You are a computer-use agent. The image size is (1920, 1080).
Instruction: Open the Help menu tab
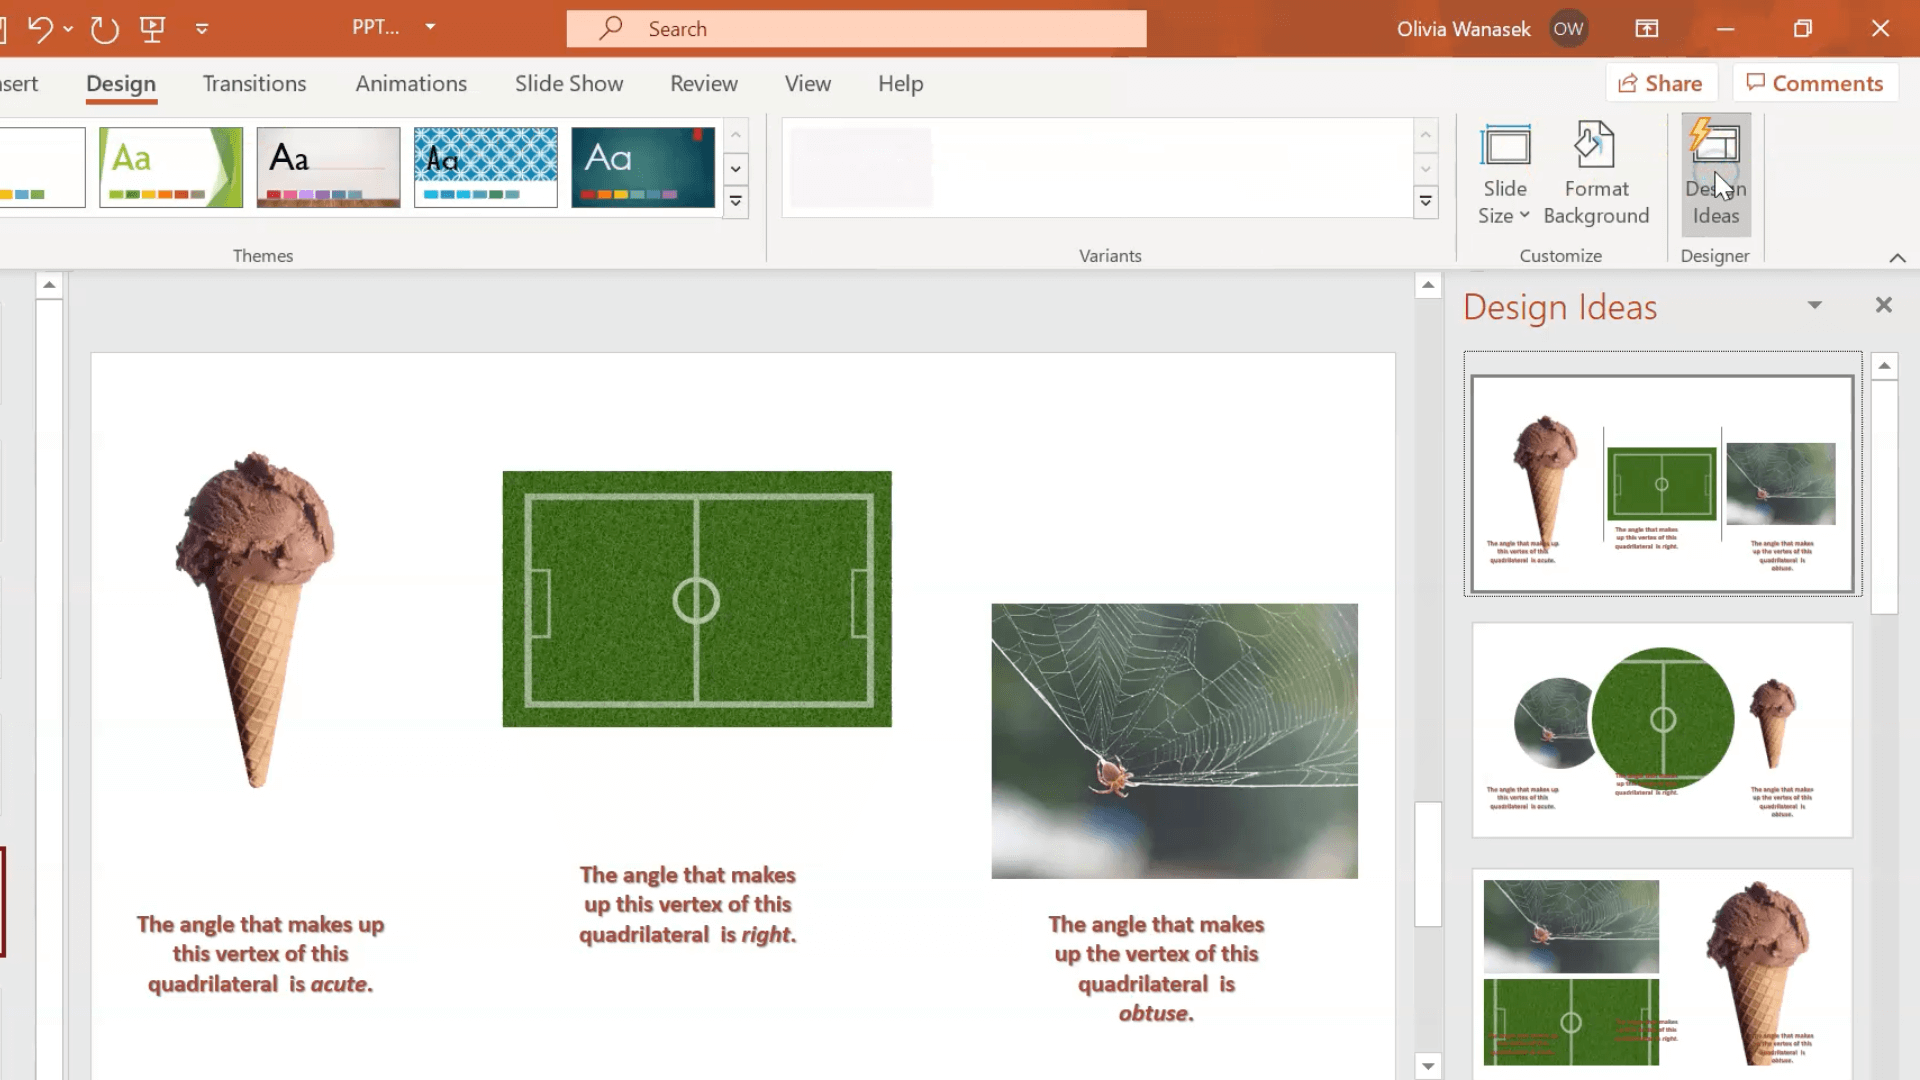pyautogui.click(x=899, y=83)
